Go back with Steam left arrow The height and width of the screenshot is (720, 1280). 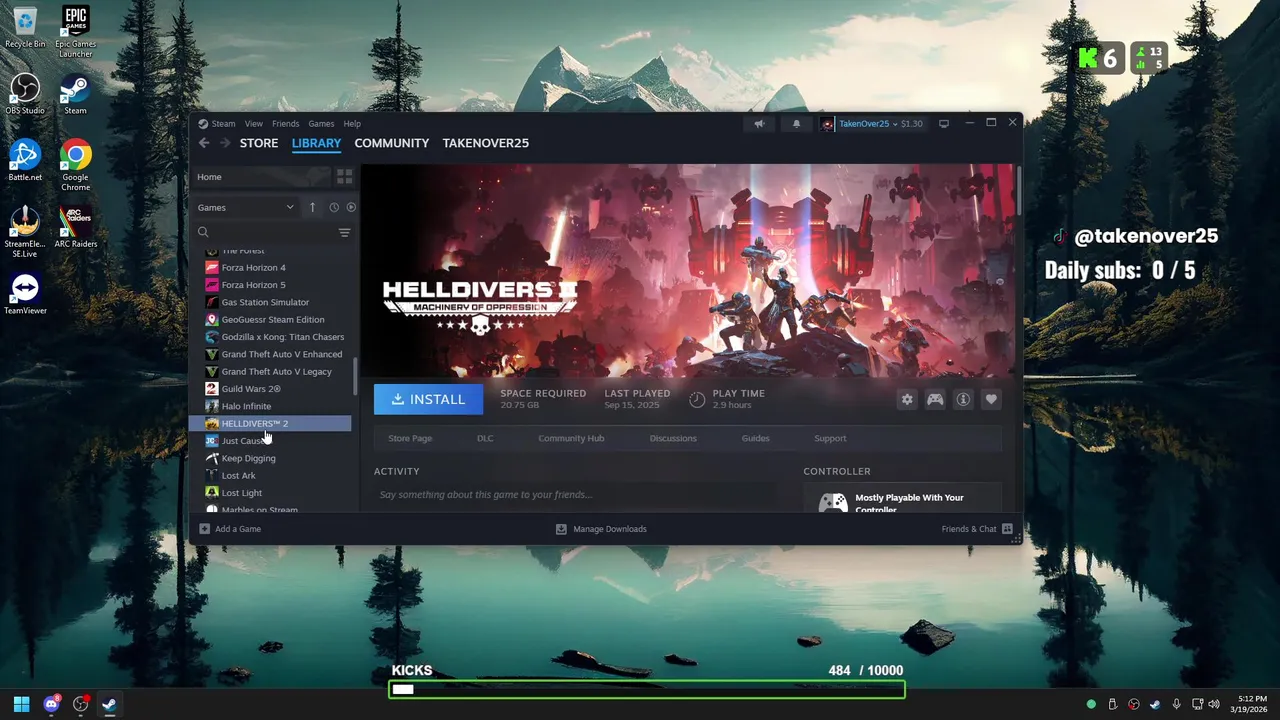[204, 143]
